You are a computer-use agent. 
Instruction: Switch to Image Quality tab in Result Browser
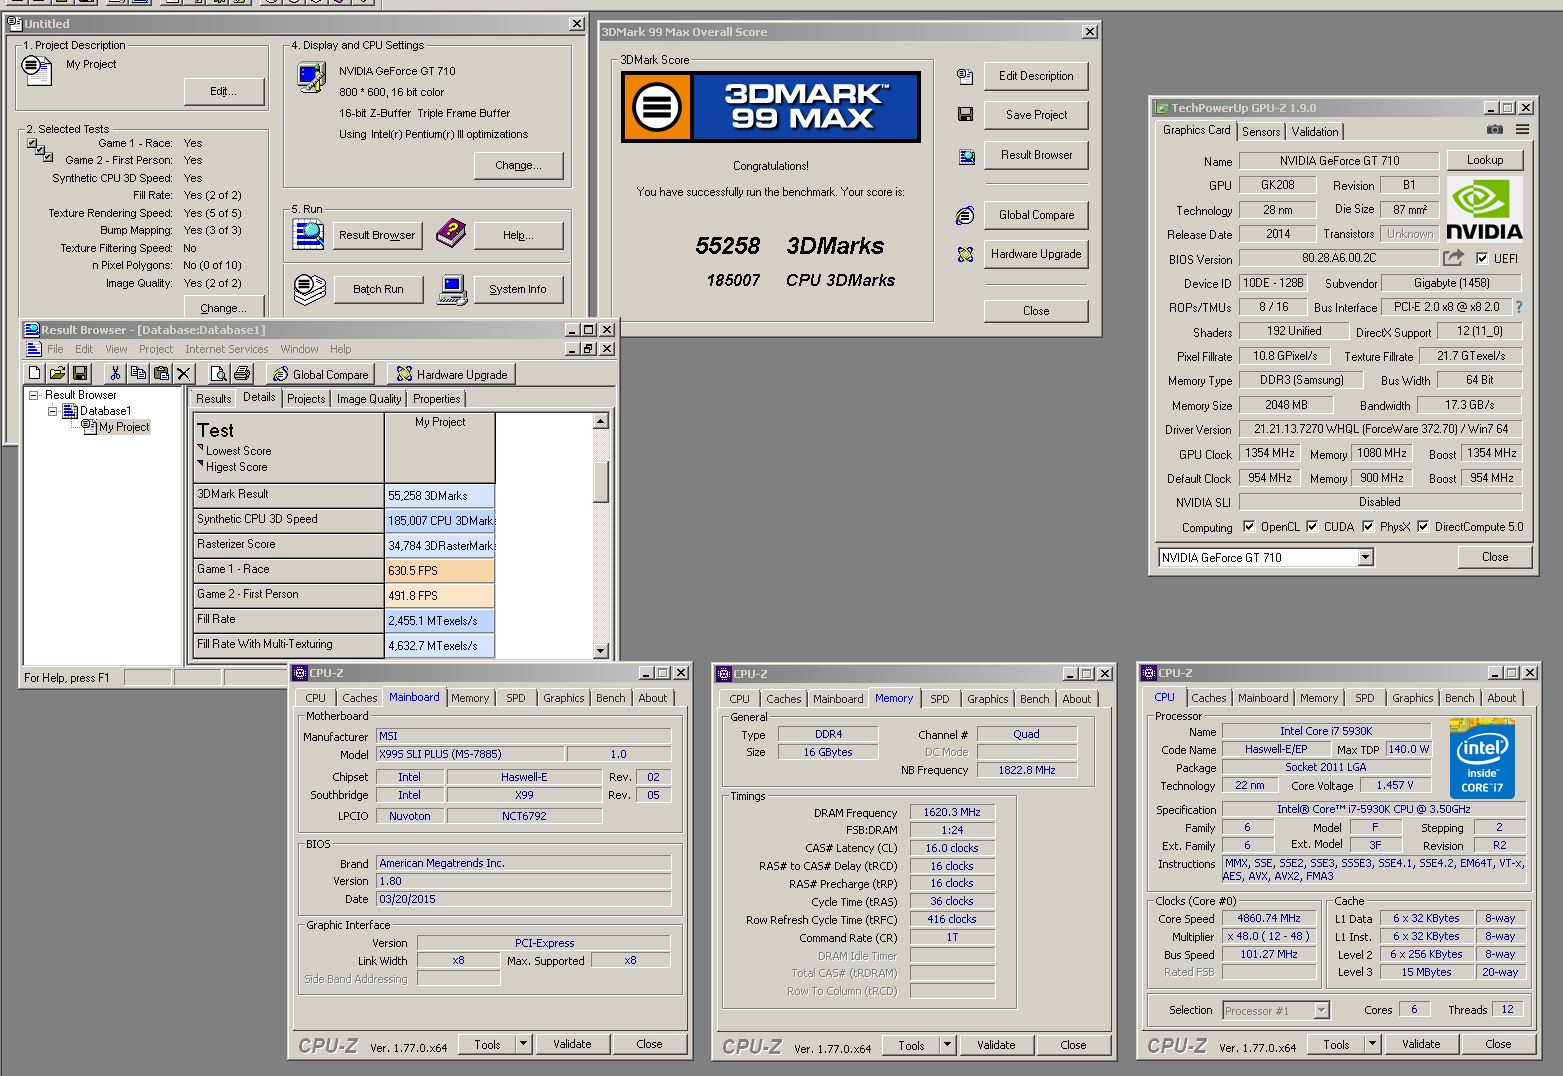[x=369, y=399]
